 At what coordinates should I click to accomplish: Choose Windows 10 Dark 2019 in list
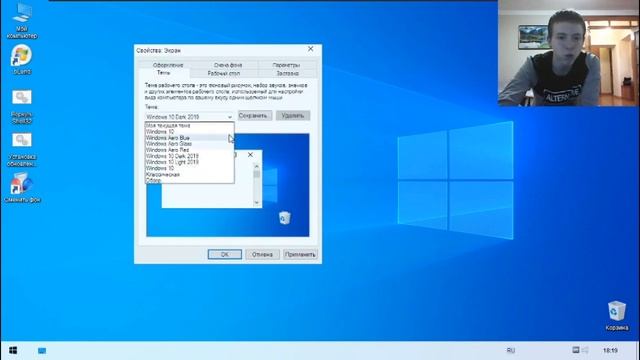point(189,156)
